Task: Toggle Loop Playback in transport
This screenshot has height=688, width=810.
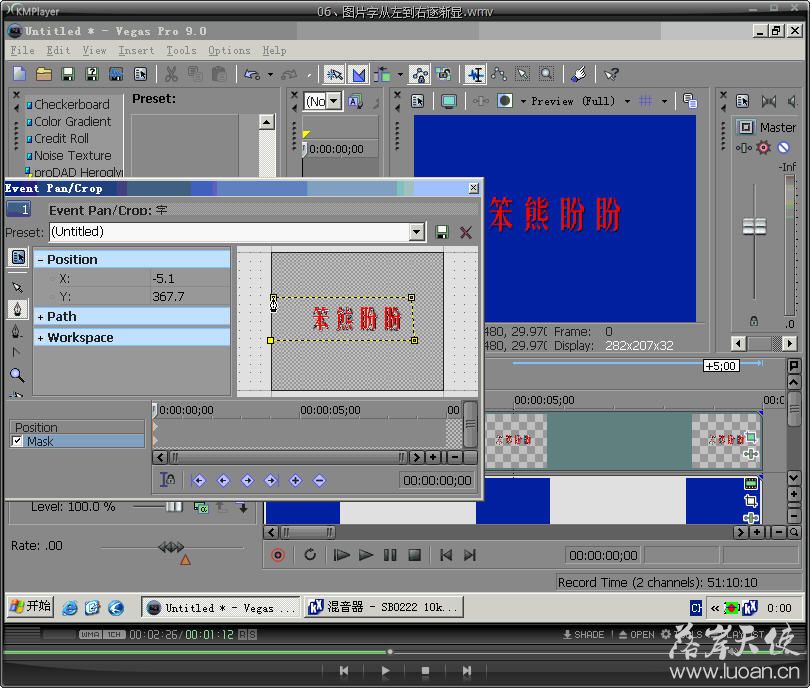Action: 310,555
